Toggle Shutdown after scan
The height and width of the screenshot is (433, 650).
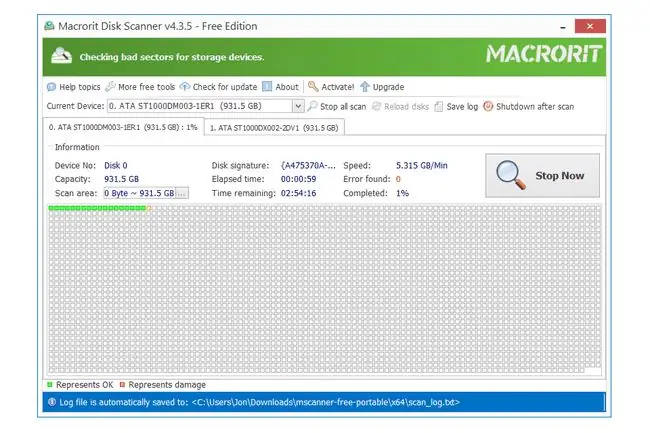(529, 106)
